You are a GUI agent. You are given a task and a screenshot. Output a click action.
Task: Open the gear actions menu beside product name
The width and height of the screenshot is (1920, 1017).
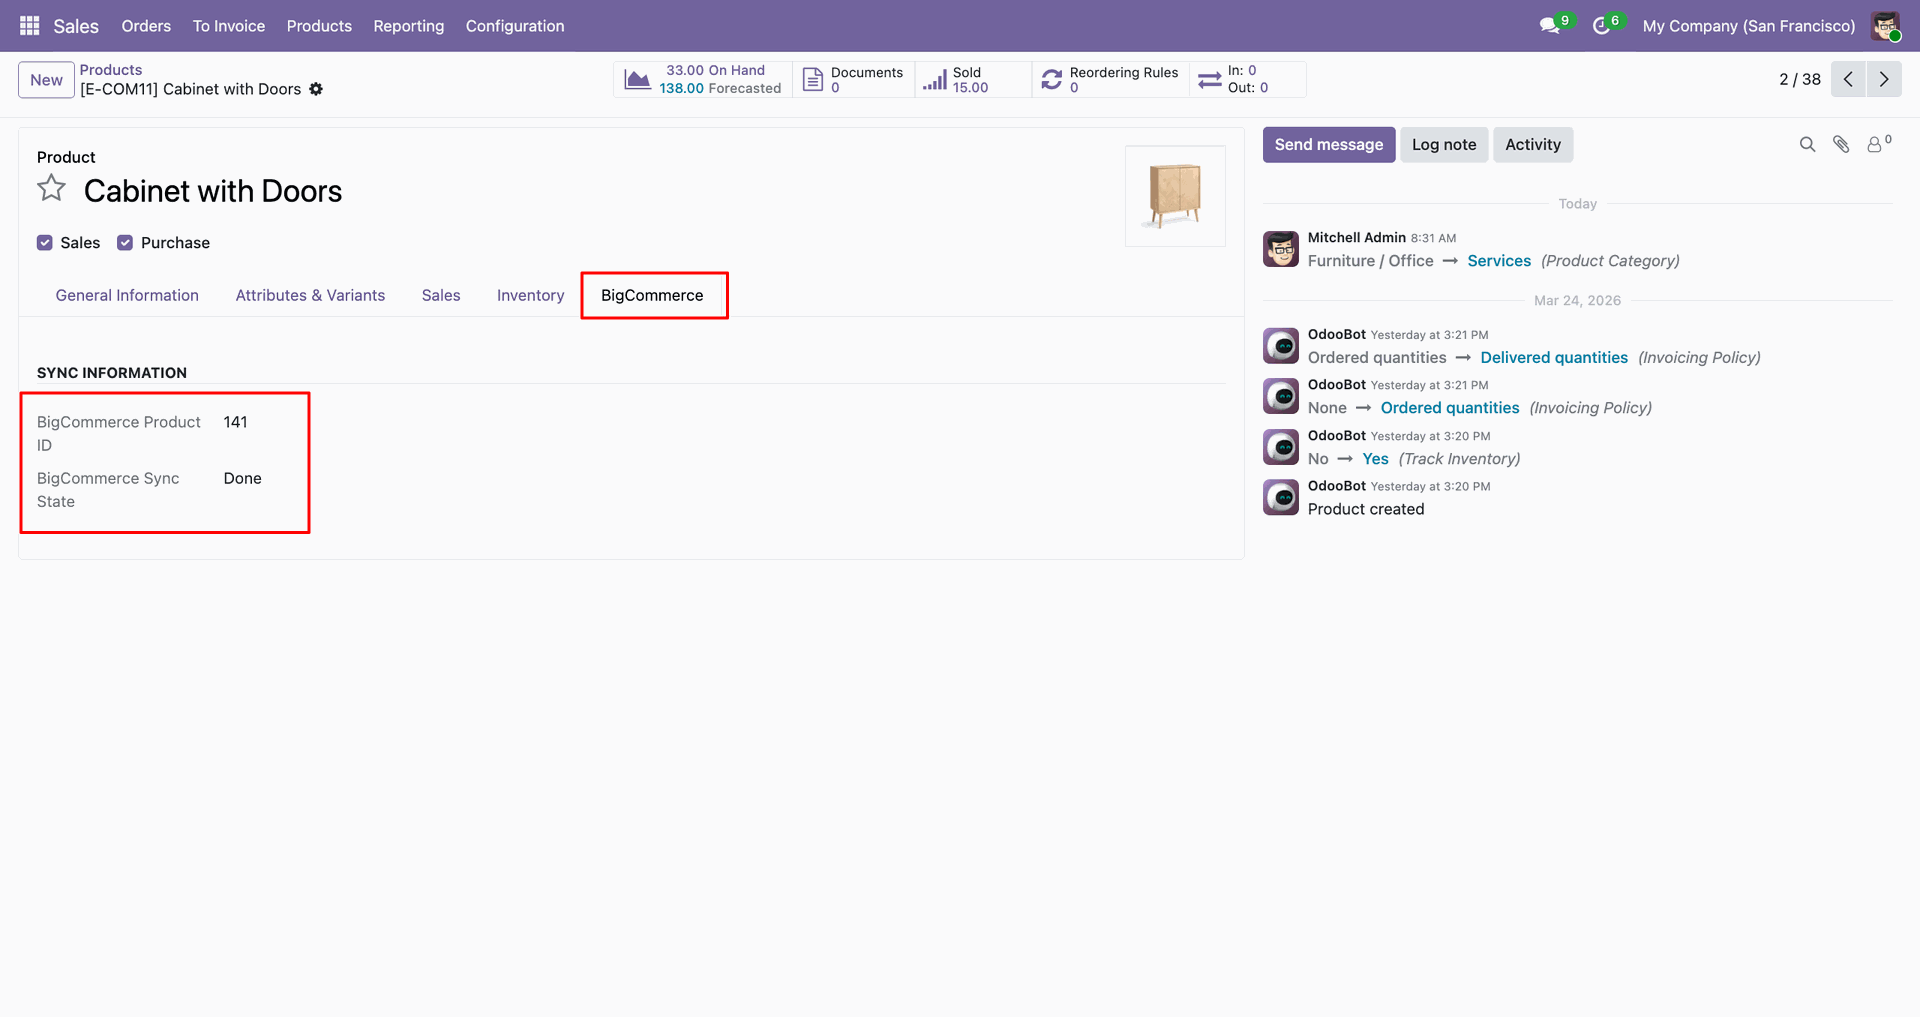point(316,89)
